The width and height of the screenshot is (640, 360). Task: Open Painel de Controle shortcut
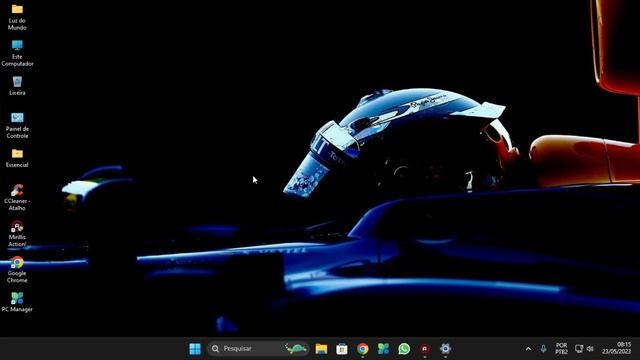(17, 125)
